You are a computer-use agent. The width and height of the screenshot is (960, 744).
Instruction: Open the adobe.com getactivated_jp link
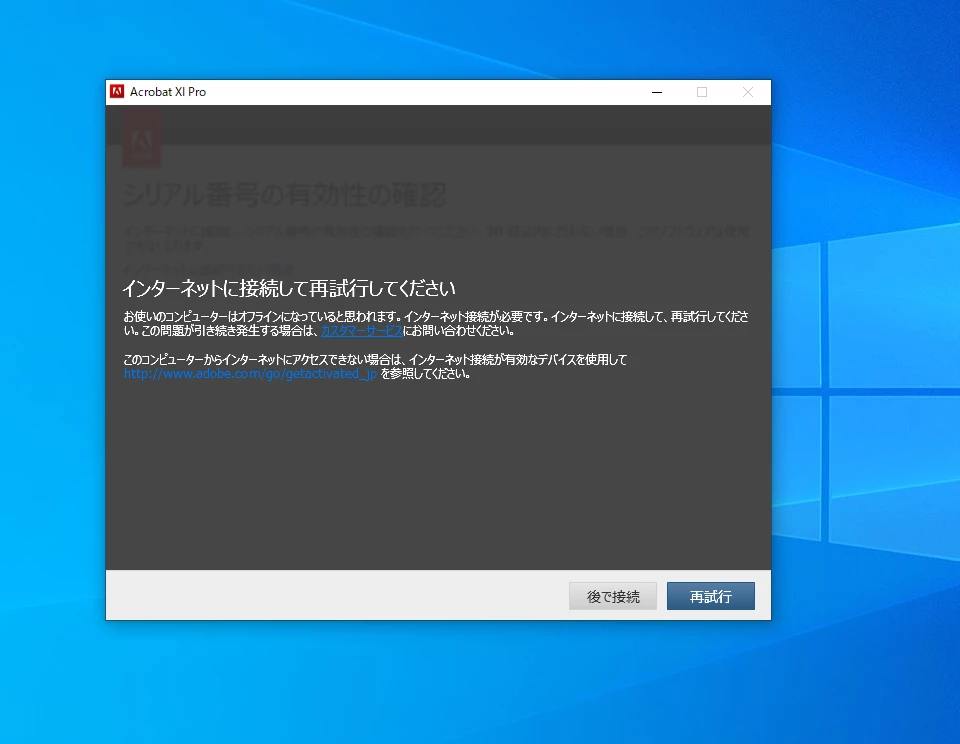tap(250, 374)
